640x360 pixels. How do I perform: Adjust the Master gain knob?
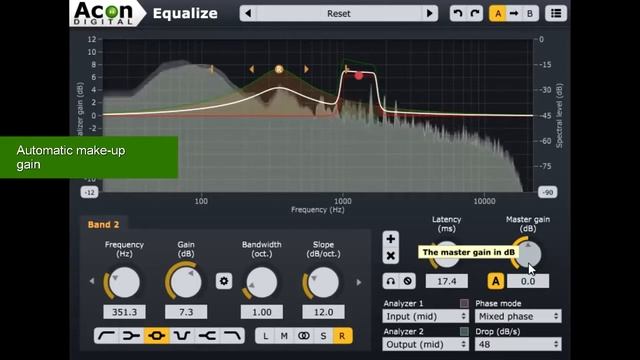coord(527,254)
